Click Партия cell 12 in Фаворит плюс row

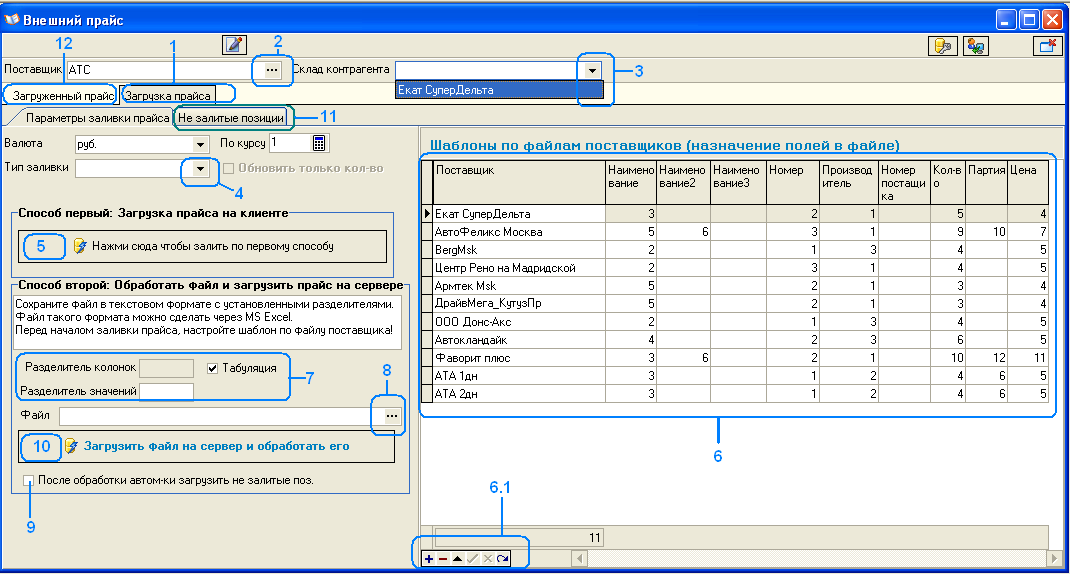986,358
